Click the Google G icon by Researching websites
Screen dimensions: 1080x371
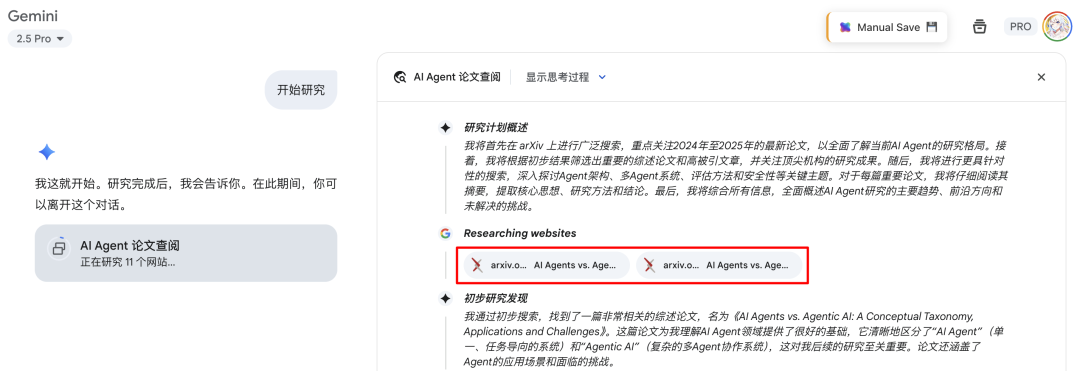pos(445,233)
